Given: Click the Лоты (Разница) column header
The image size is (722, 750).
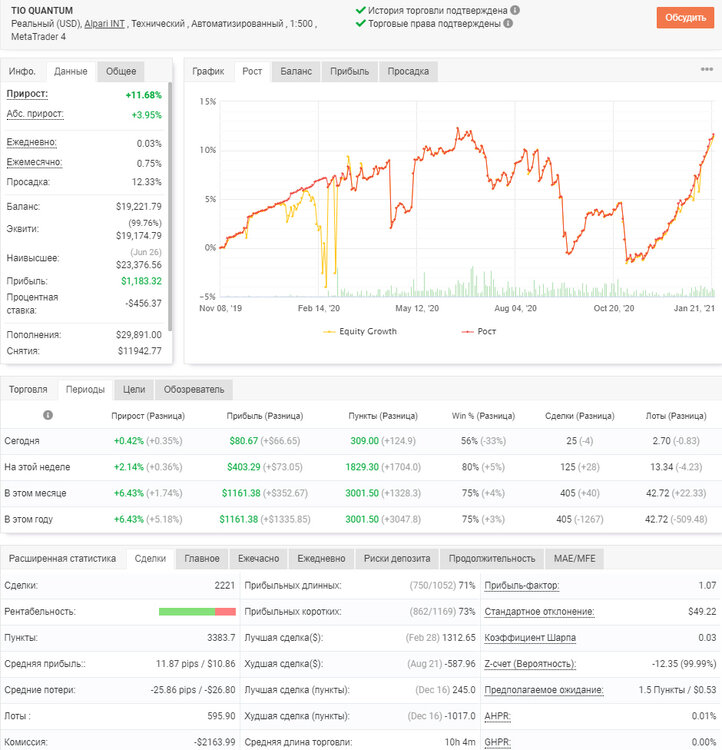Looking at the screenshot, I should (676, 416).
